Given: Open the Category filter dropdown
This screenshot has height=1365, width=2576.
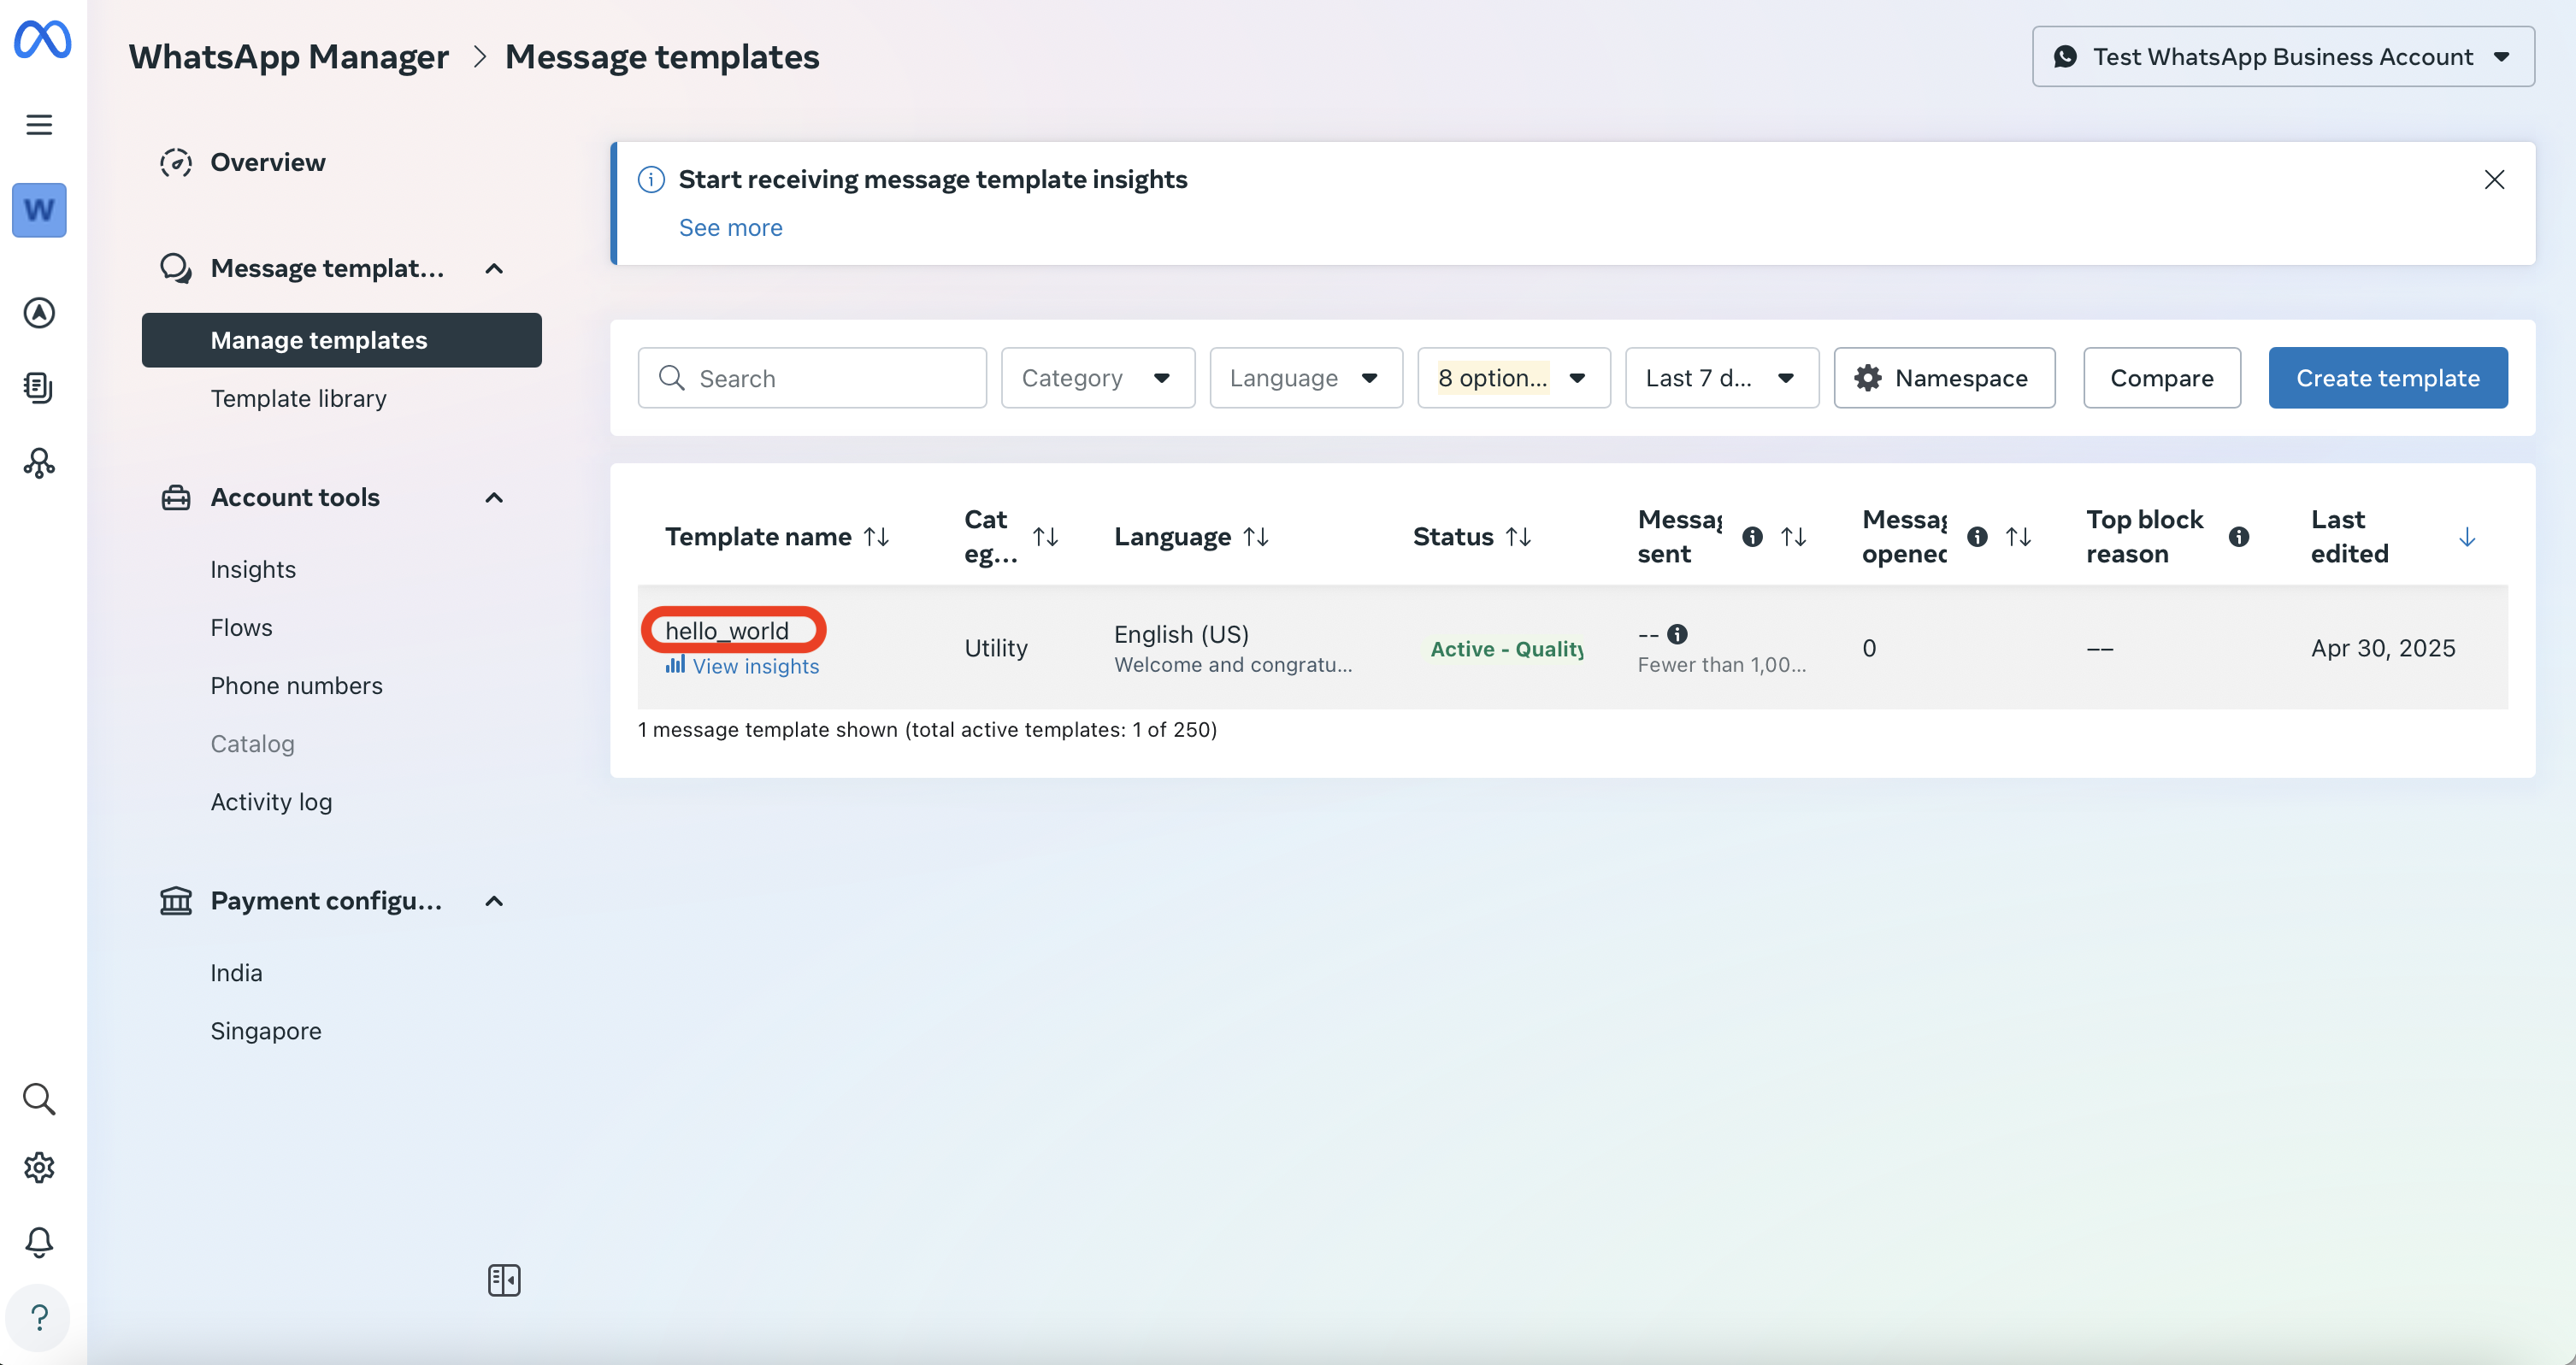Looking at the screenshot, I should click(1097, 378).
